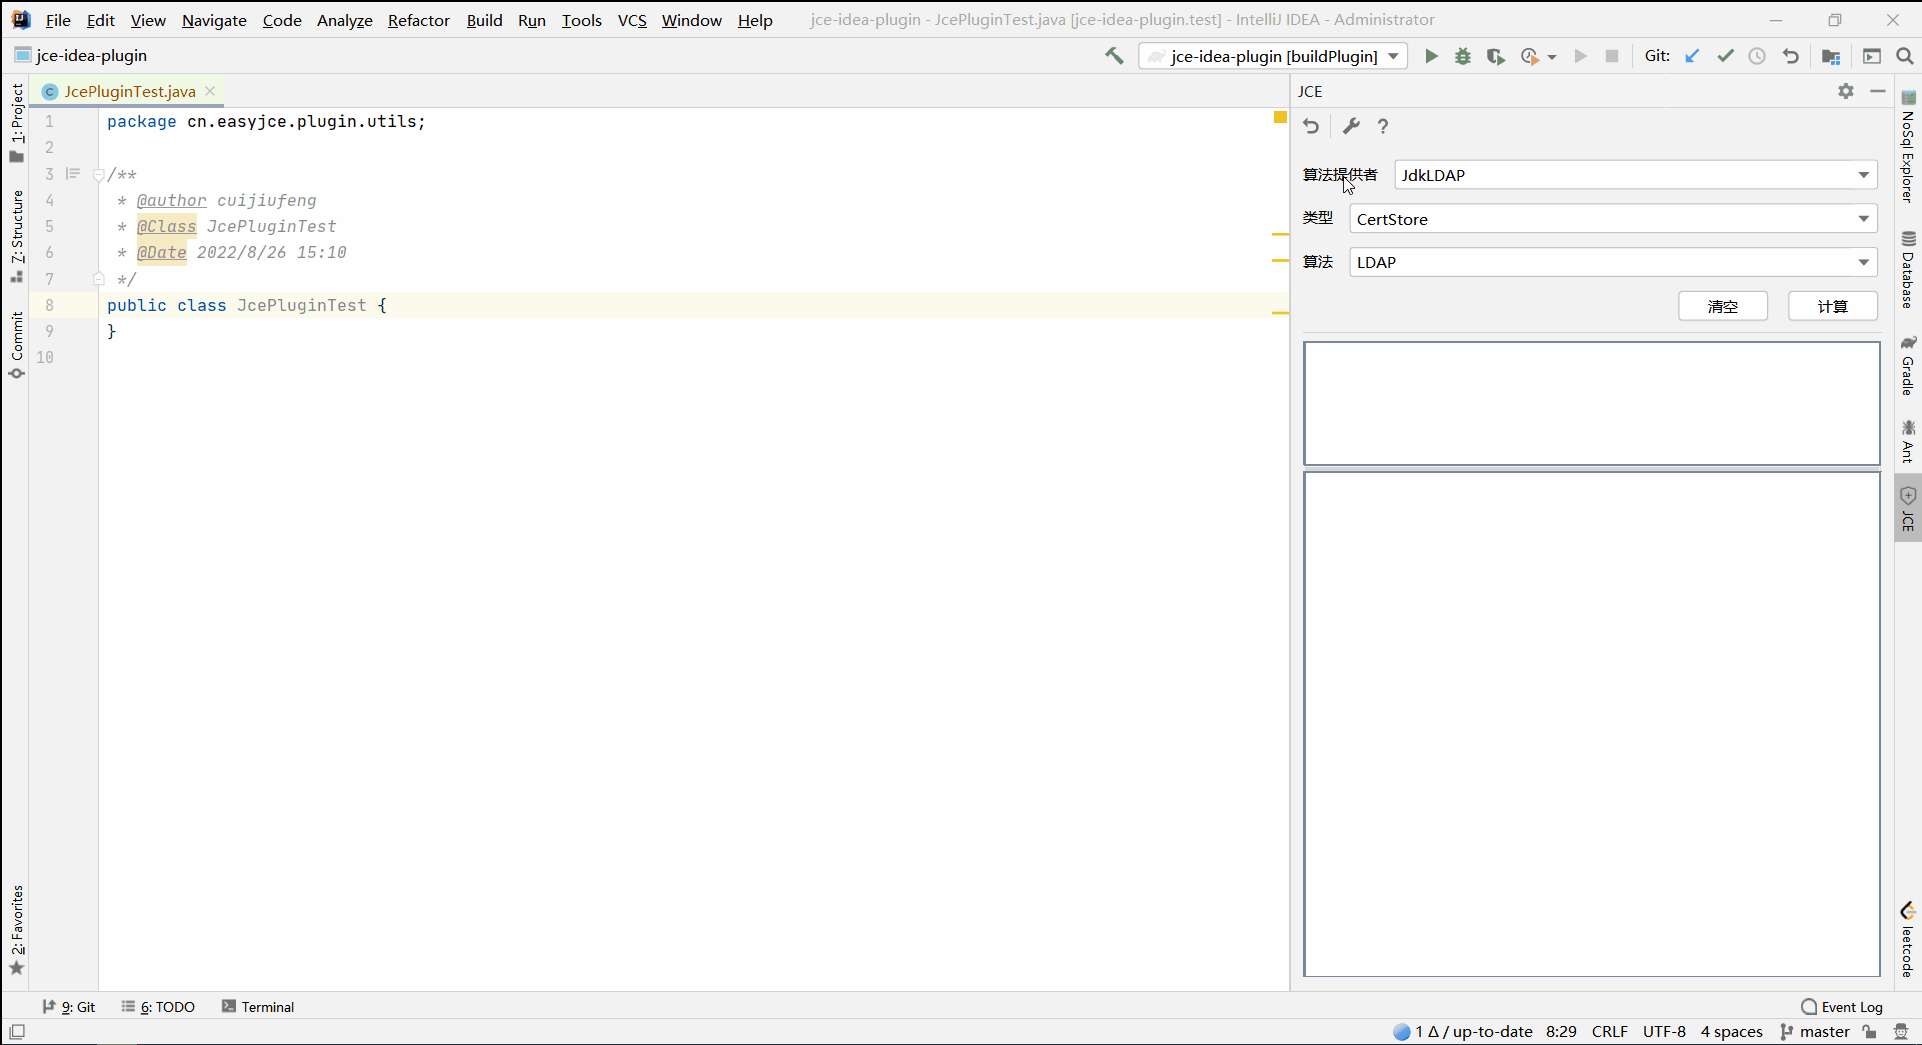
Task: Click the tool window quick-access icon
Action: 17,1032
